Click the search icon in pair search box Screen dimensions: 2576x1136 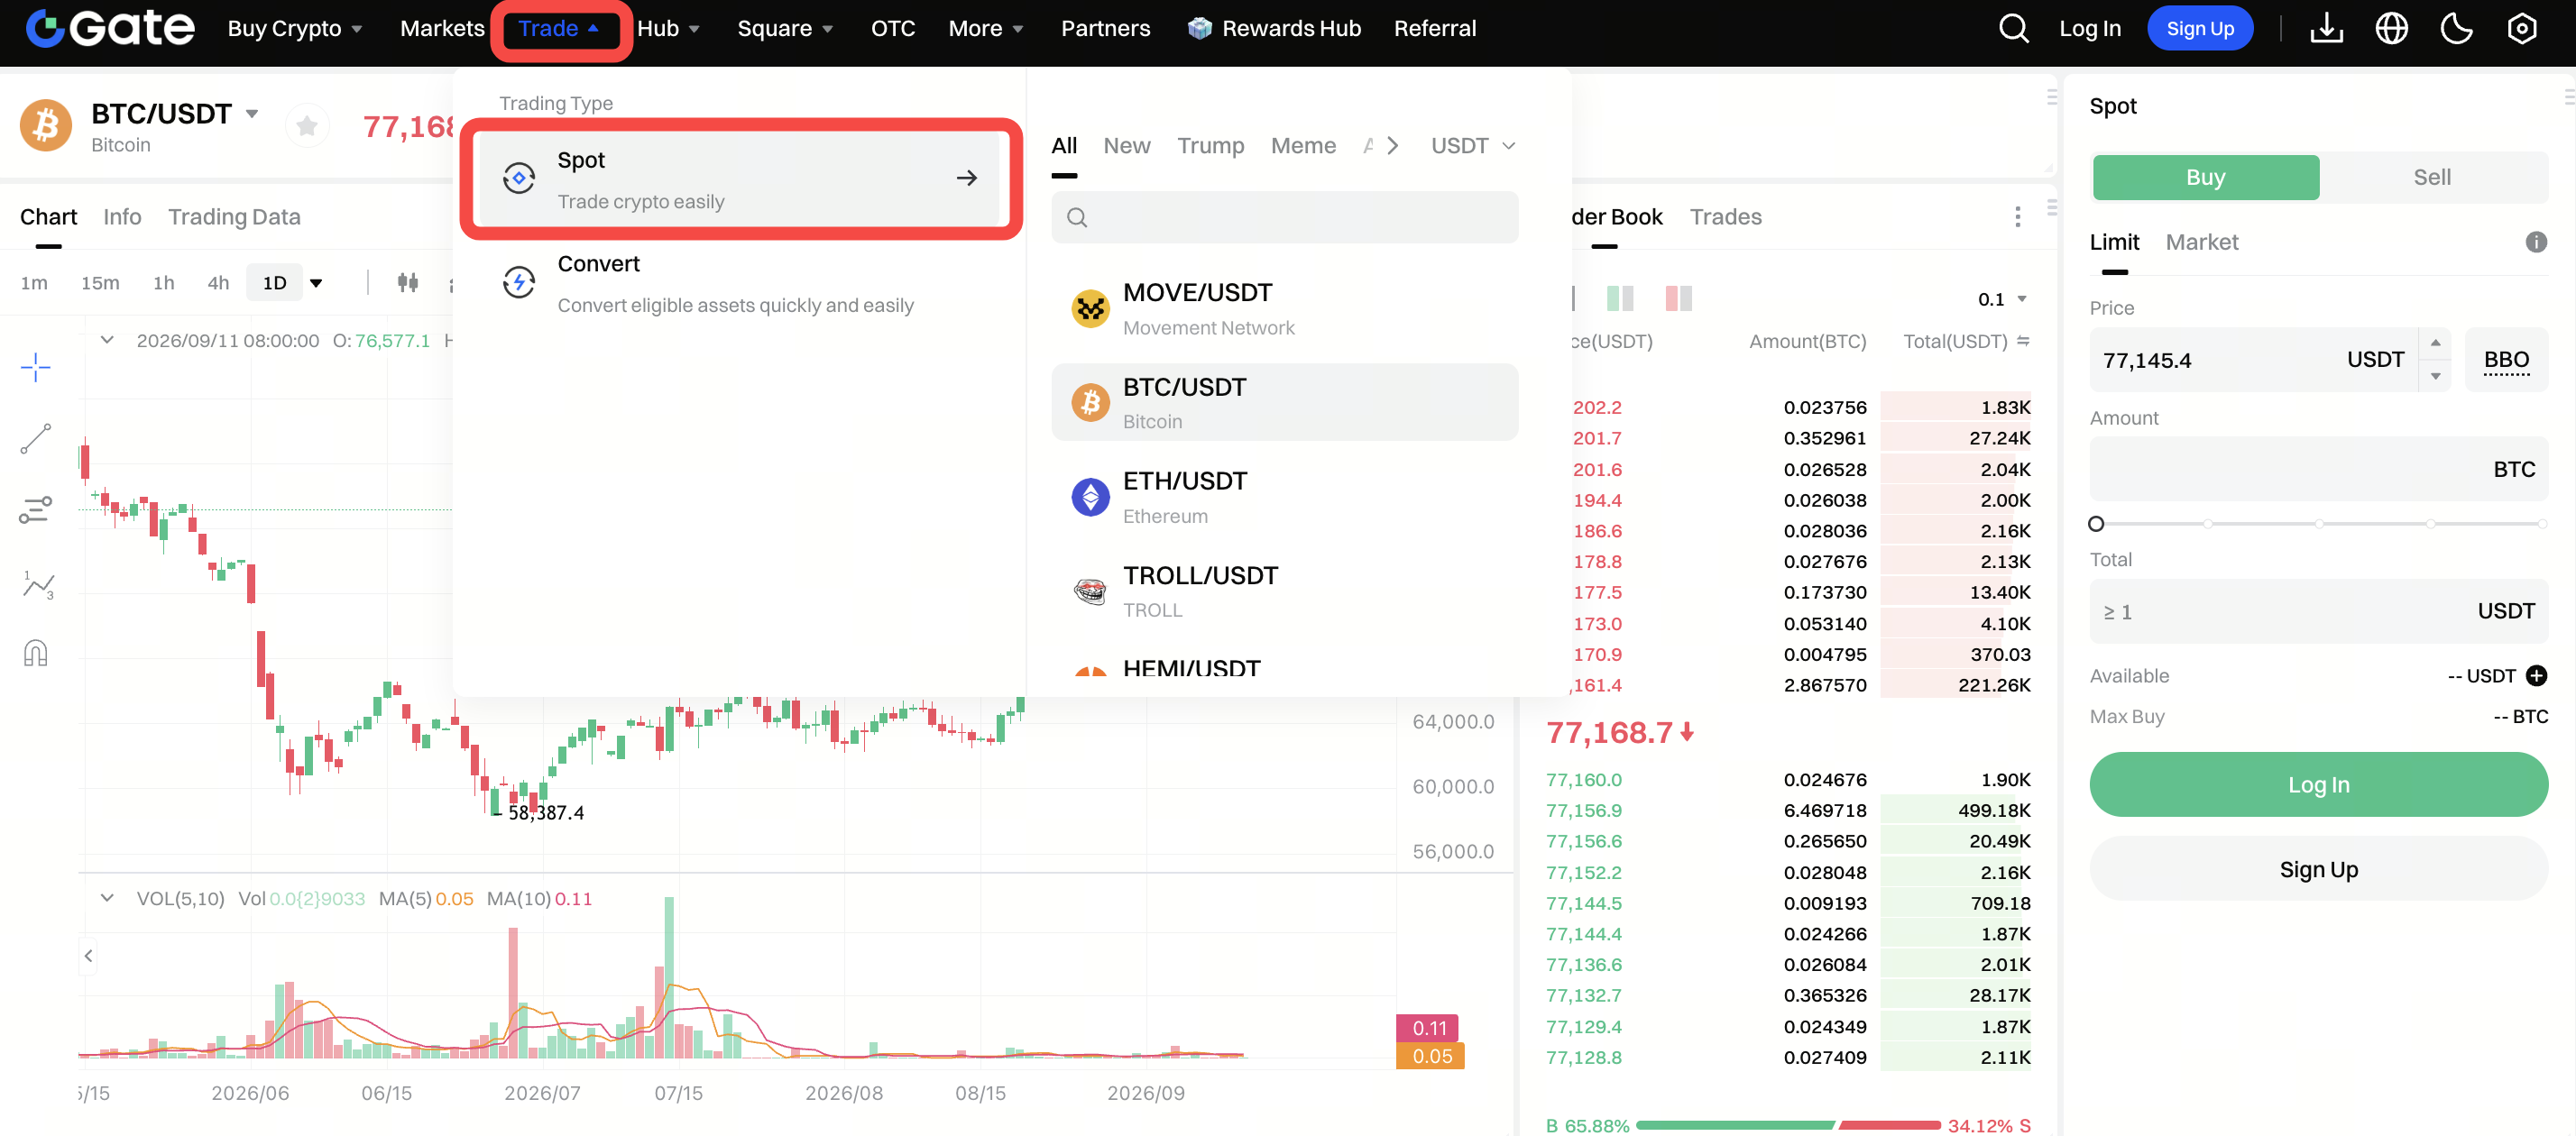(1076, 217)
